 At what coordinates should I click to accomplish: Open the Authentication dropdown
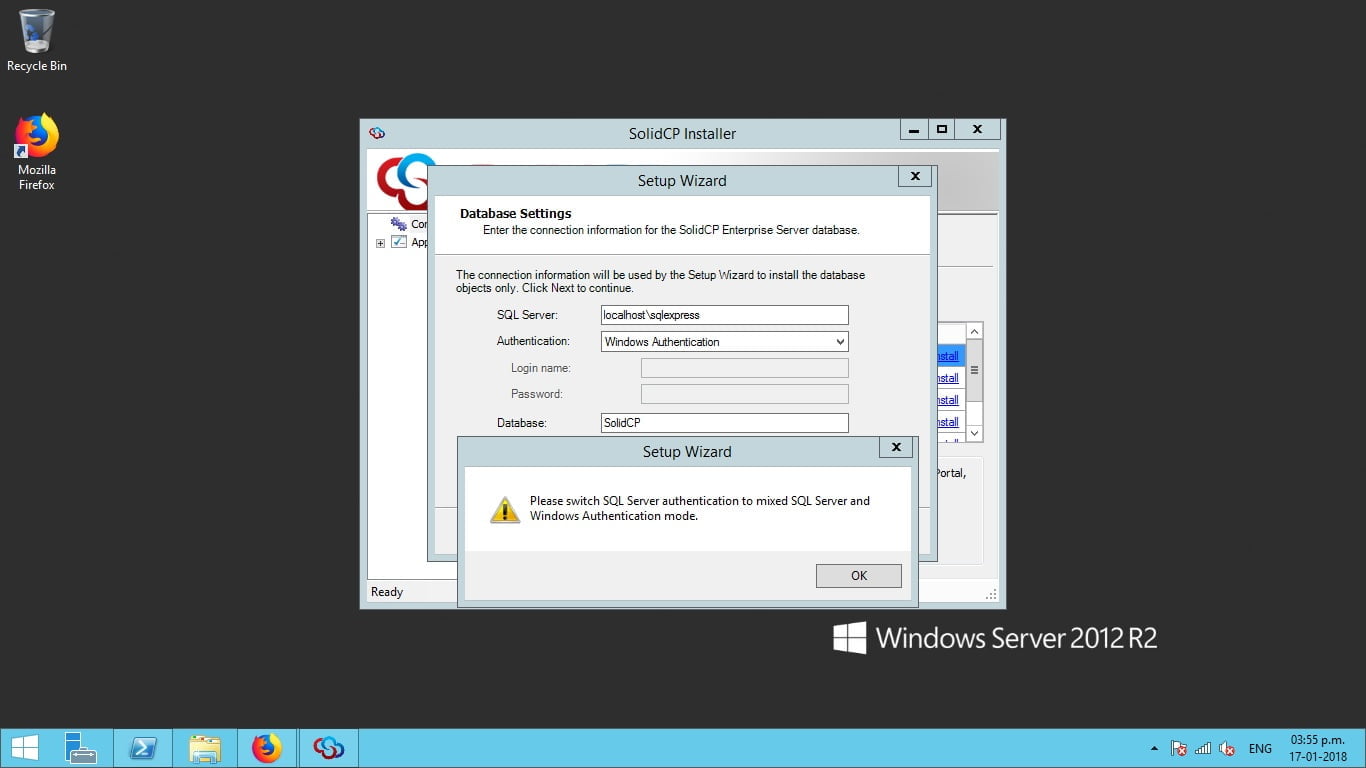point(725,341)
